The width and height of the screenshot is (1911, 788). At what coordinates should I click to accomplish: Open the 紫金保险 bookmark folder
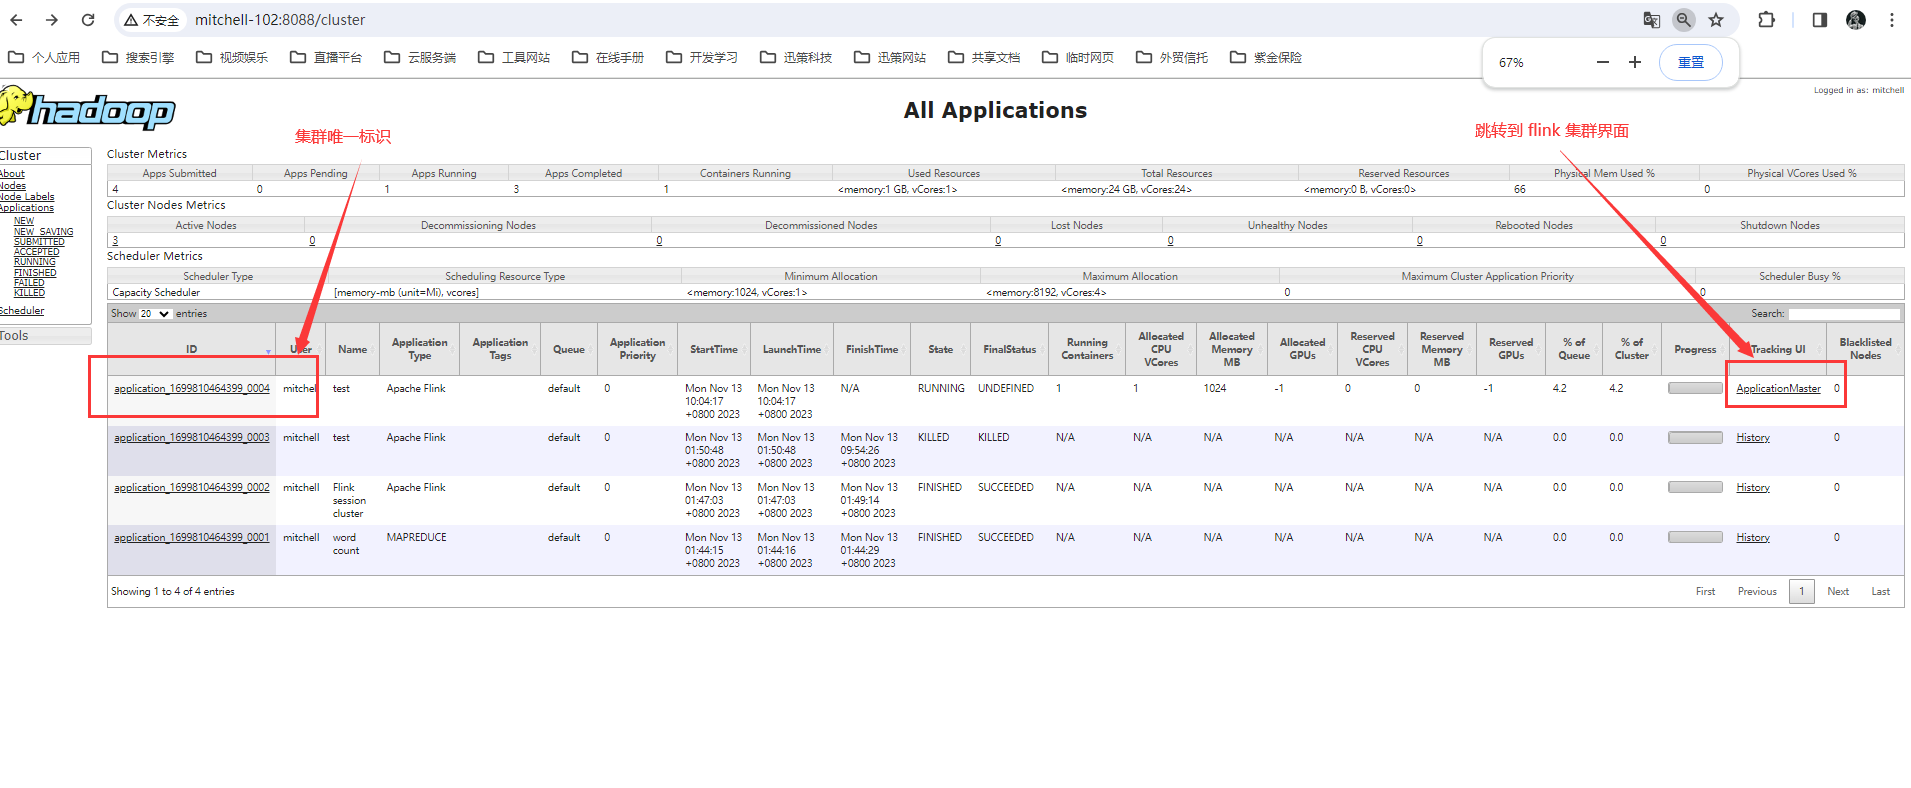click(x=1266, y=57)
